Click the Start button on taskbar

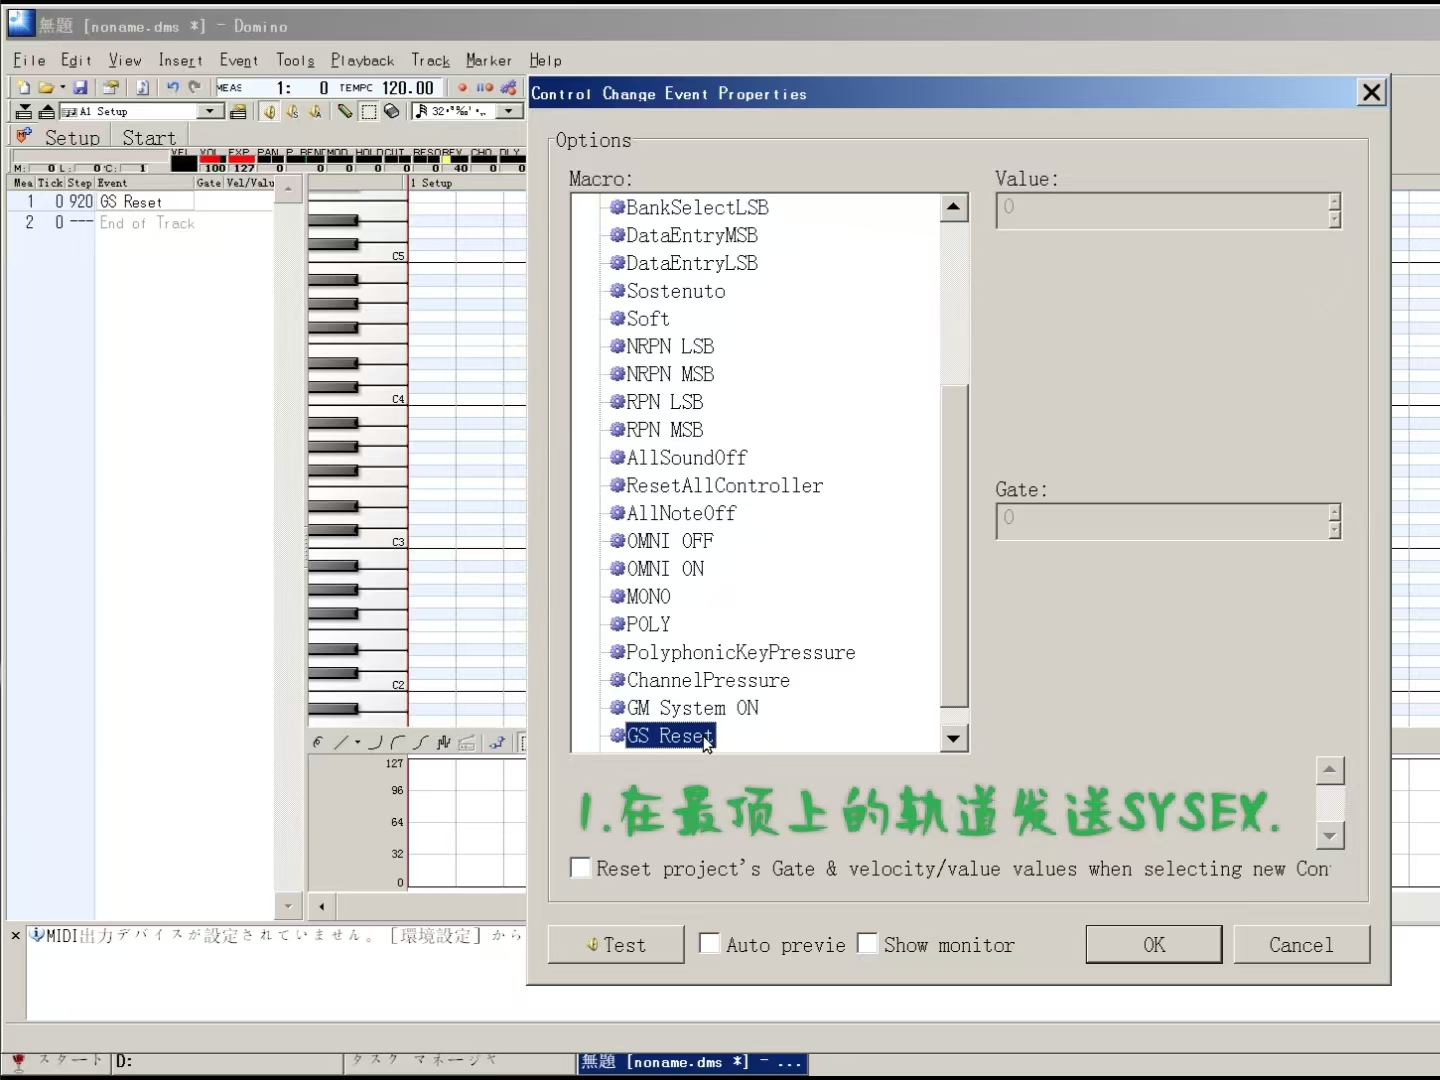(x=58, y=1061)
